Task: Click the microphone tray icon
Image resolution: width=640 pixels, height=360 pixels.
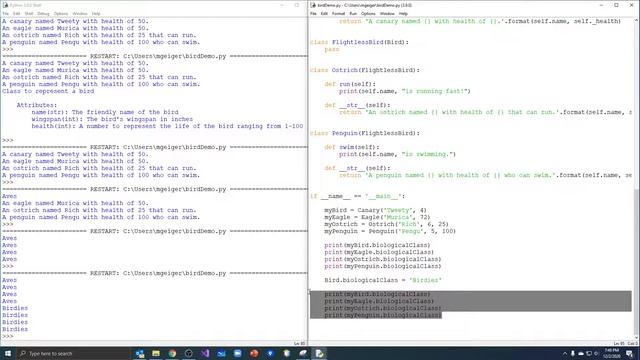Action: coord(573,353)
